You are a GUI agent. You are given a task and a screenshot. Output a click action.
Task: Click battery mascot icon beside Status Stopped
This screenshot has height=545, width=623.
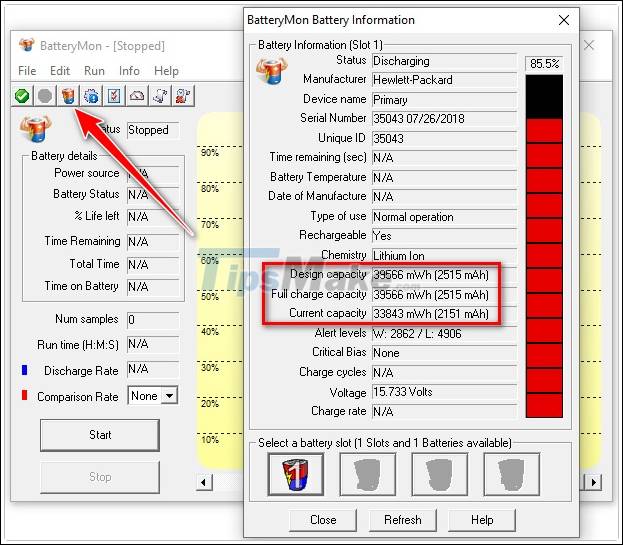(35, 129)
